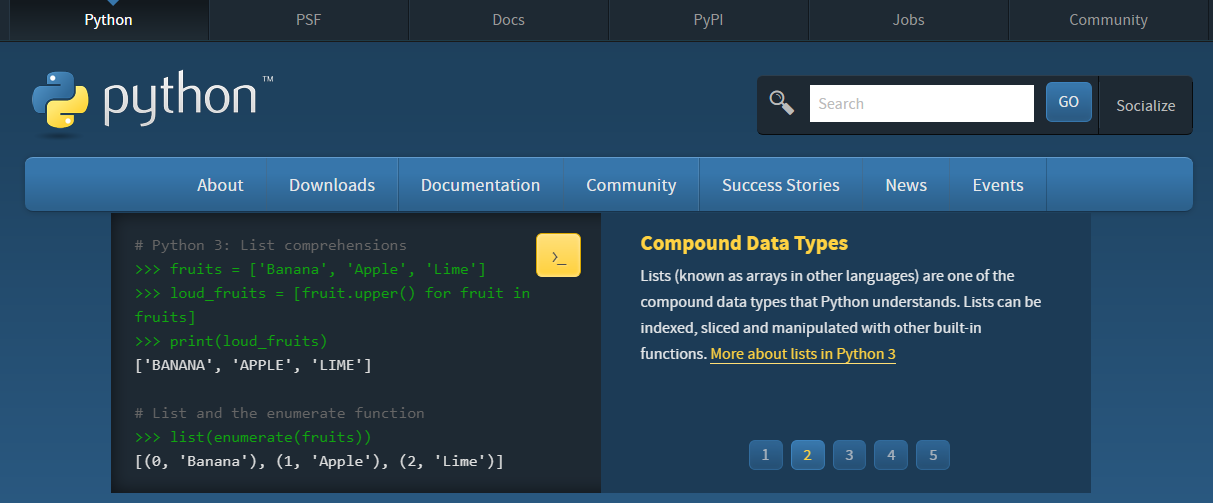Image resolution: width=1213 pixels, height=503 pixels.
Task: Visit the Events navigation item
Action: pyautogui.click(x=998, y=185)
